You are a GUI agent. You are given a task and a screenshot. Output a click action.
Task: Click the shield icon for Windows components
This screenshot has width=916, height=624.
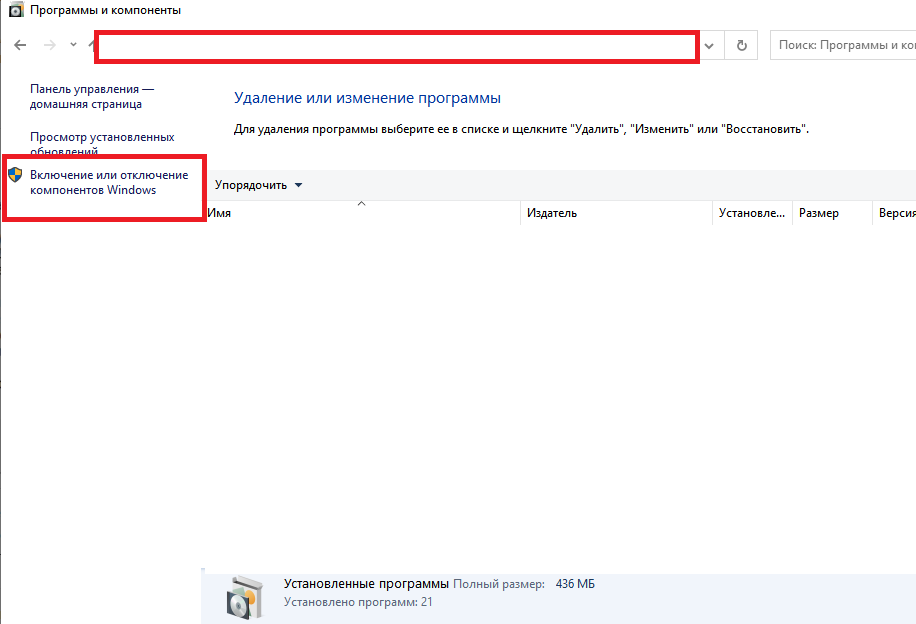(15, 175)
